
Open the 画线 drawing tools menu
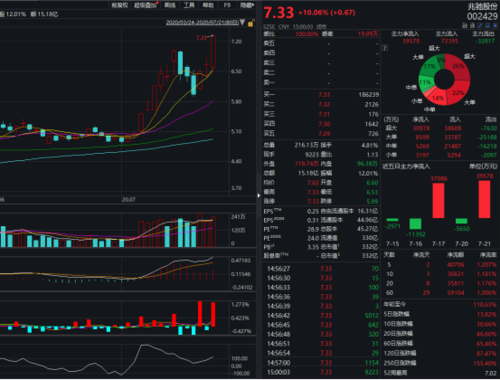point(170,5)
